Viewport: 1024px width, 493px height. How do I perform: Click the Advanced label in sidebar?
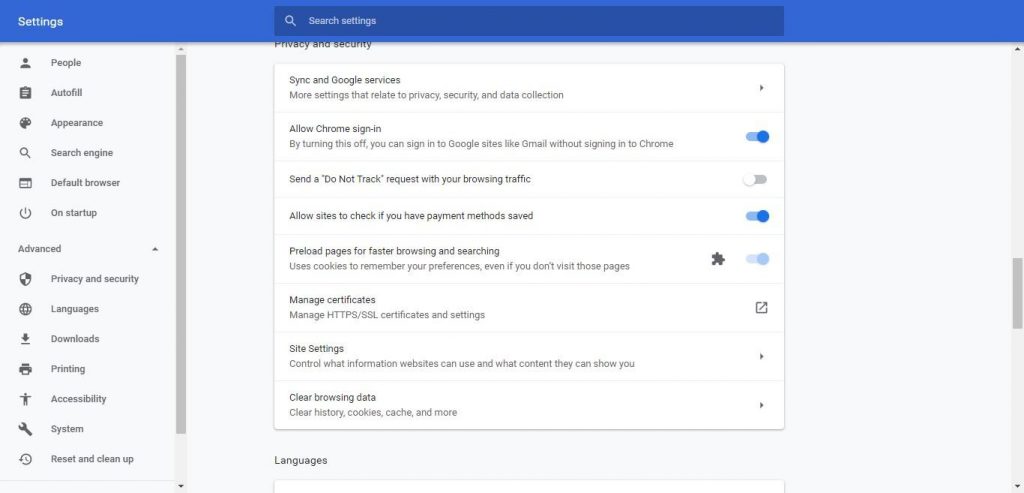click(x=39, y=249)
